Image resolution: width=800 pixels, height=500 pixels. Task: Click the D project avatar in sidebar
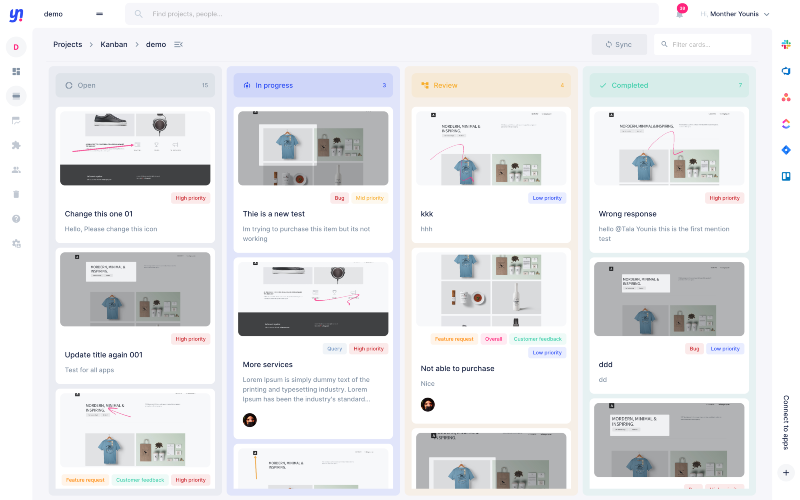pyautogui.click(x=16, y=47)
